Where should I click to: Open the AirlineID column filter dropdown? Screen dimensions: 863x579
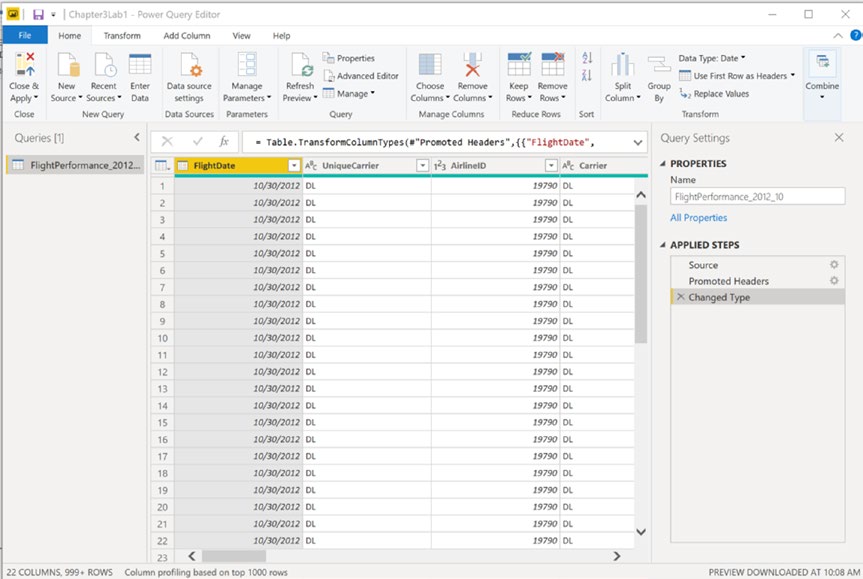click(551, 166)
